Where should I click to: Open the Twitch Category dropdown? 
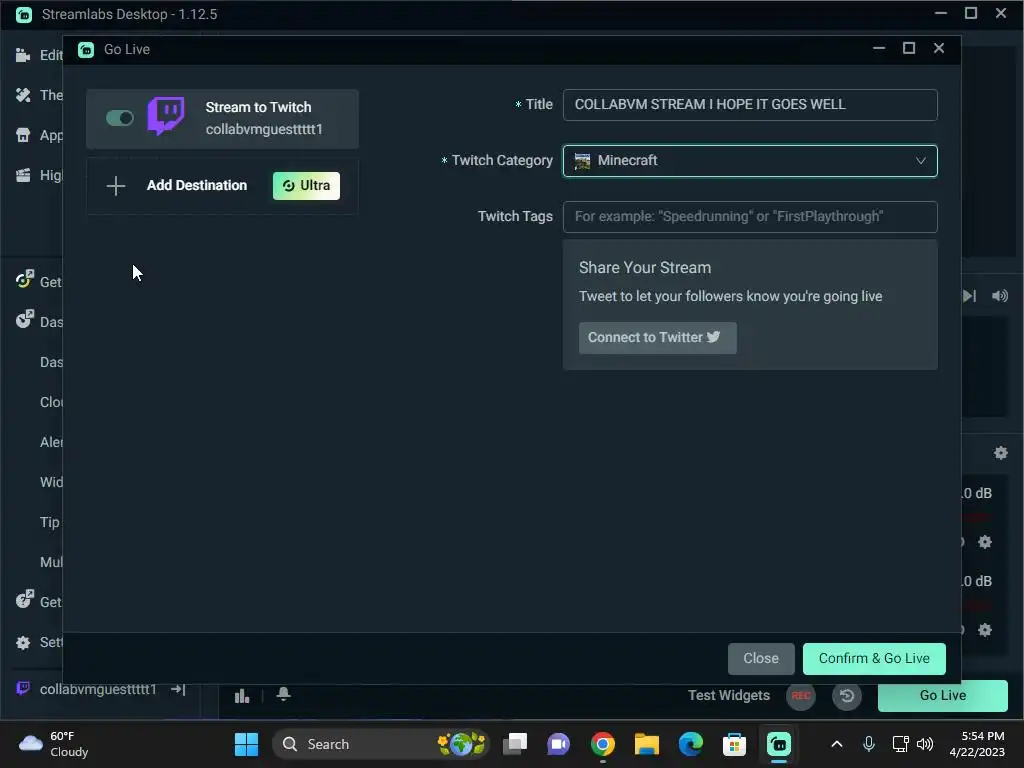coord(750,161)
